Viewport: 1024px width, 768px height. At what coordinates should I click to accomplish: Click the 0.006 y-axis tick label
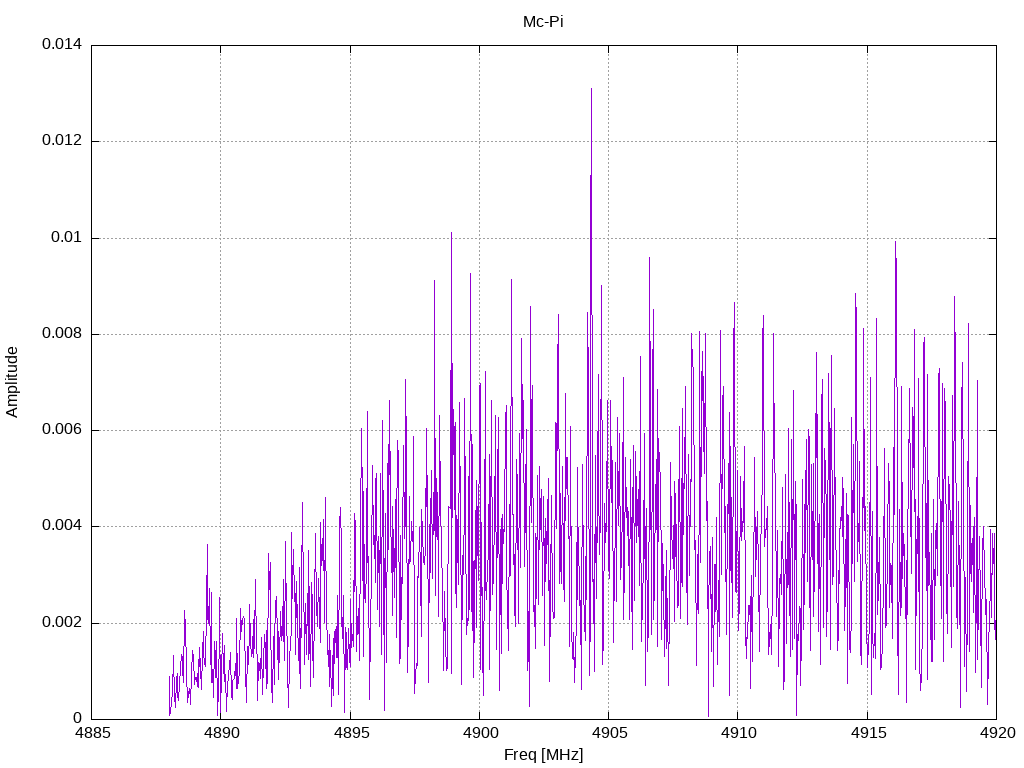click(62, 430)
